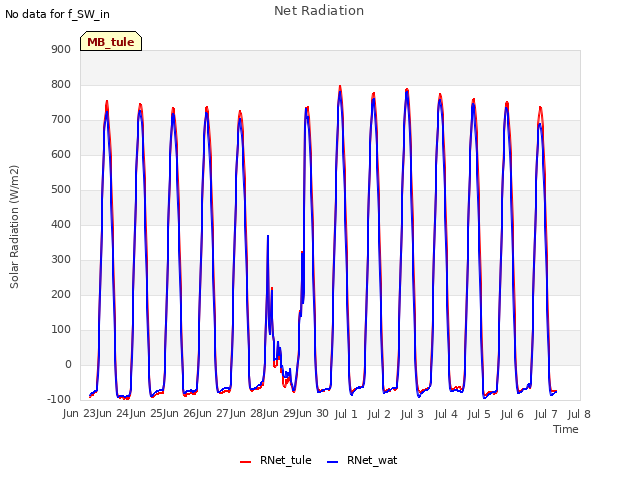The height and width of the screenshot is (480, 640).
Task: Click the 300 y-axis tick label
Action: (x=61, y=260)
